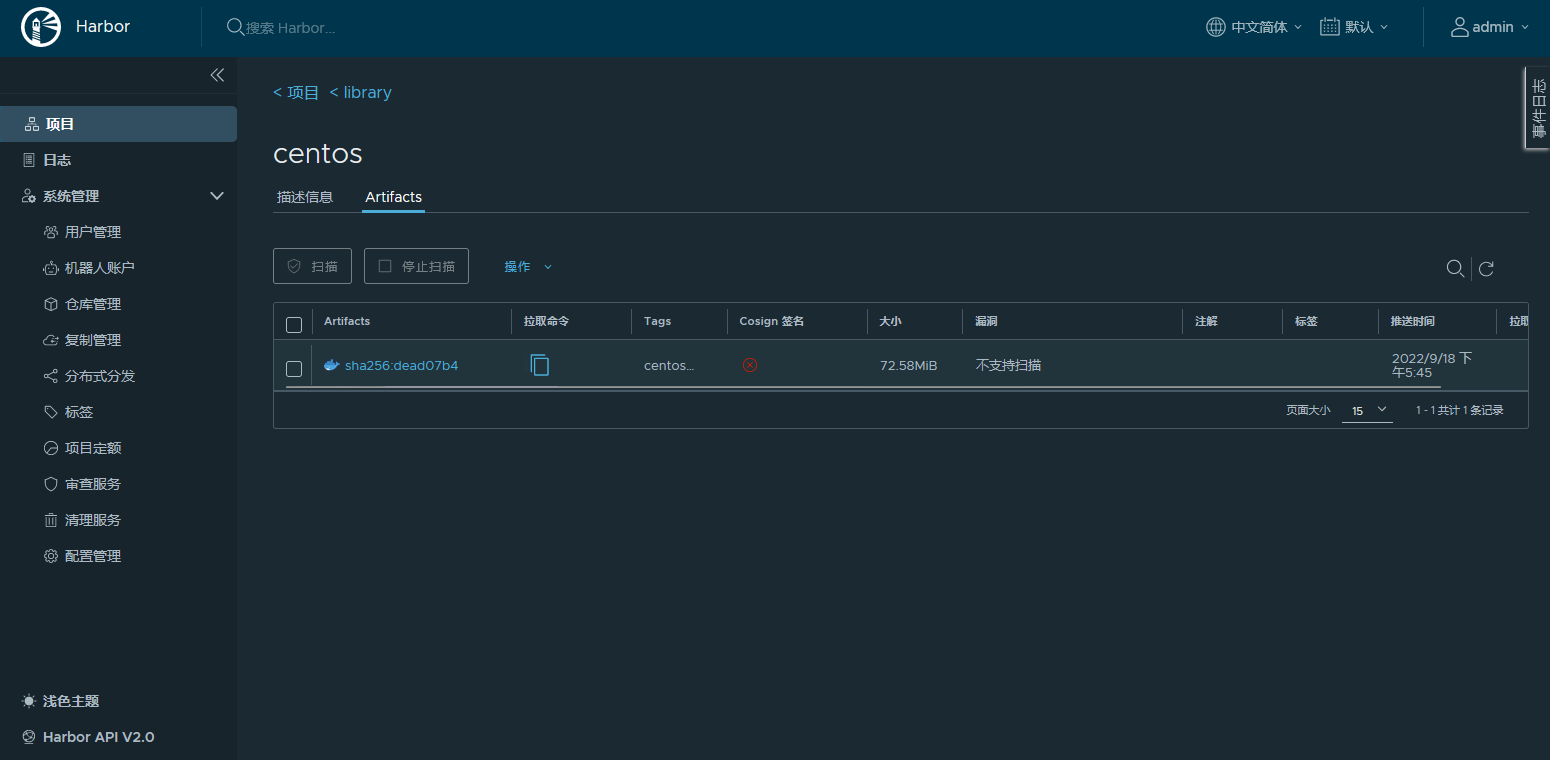Image resolution: width=1550 pixels, height=760 pixels.
Task: Click the 注解 column header
Action: click(1206, 321)
